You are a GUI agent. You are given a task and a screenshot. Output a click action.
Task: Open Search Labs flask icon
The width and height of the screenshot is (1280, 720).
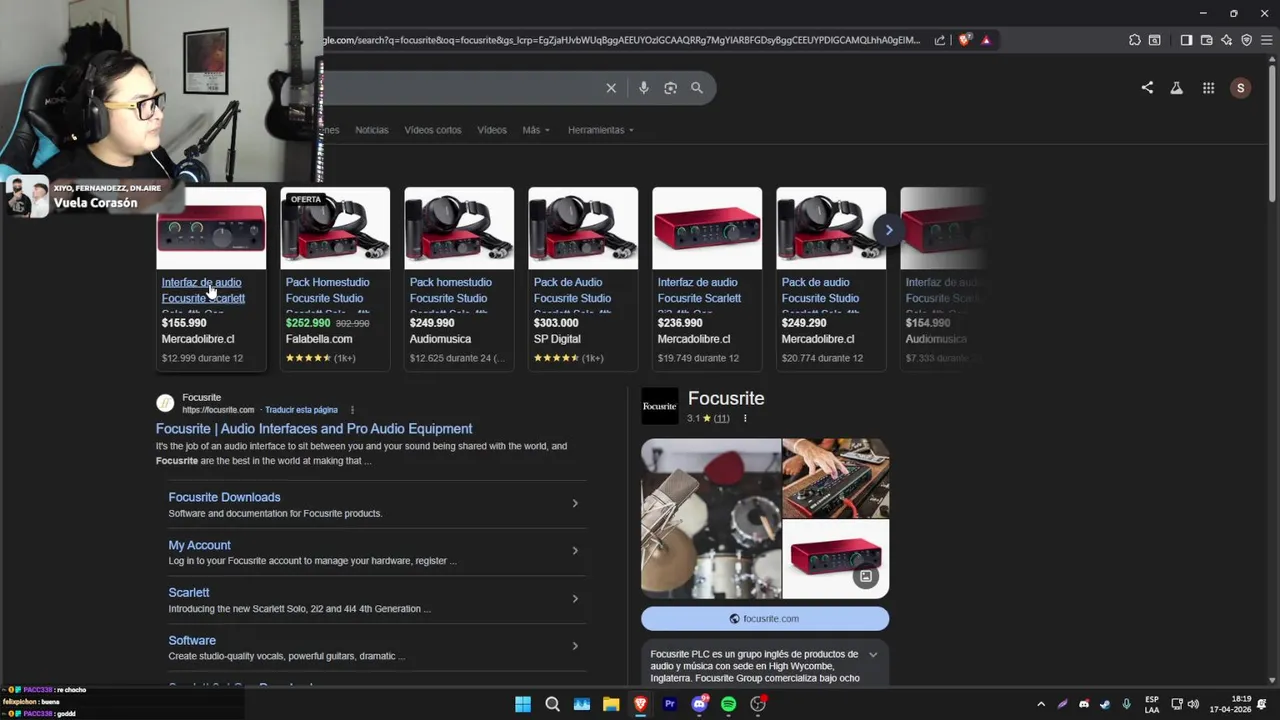(1177, 88)
